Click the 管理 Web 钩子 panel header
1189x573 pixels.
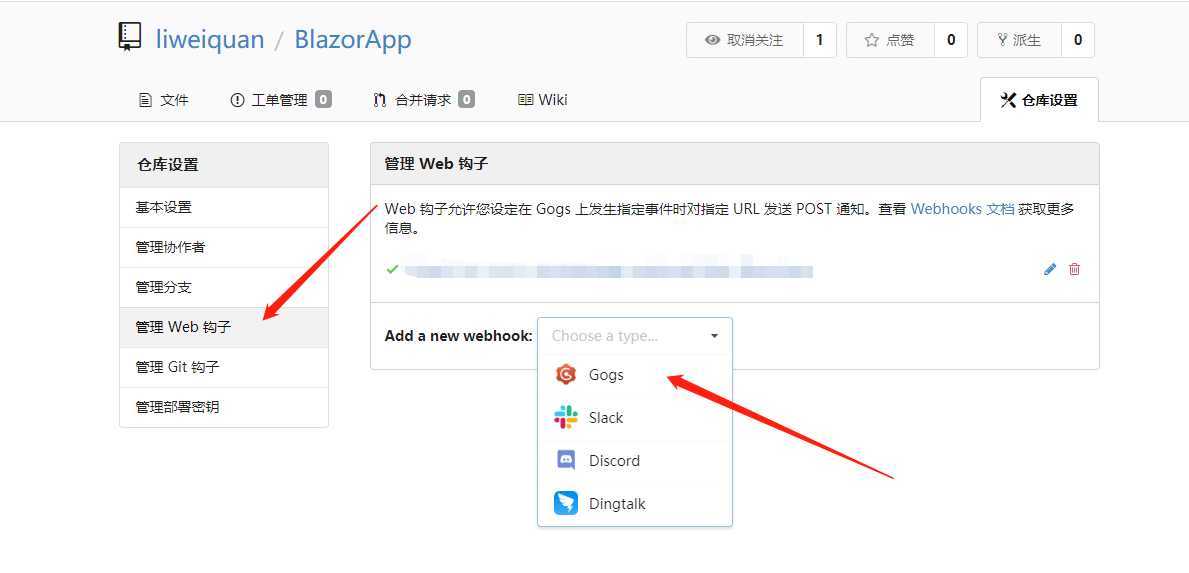click(735, 164)
